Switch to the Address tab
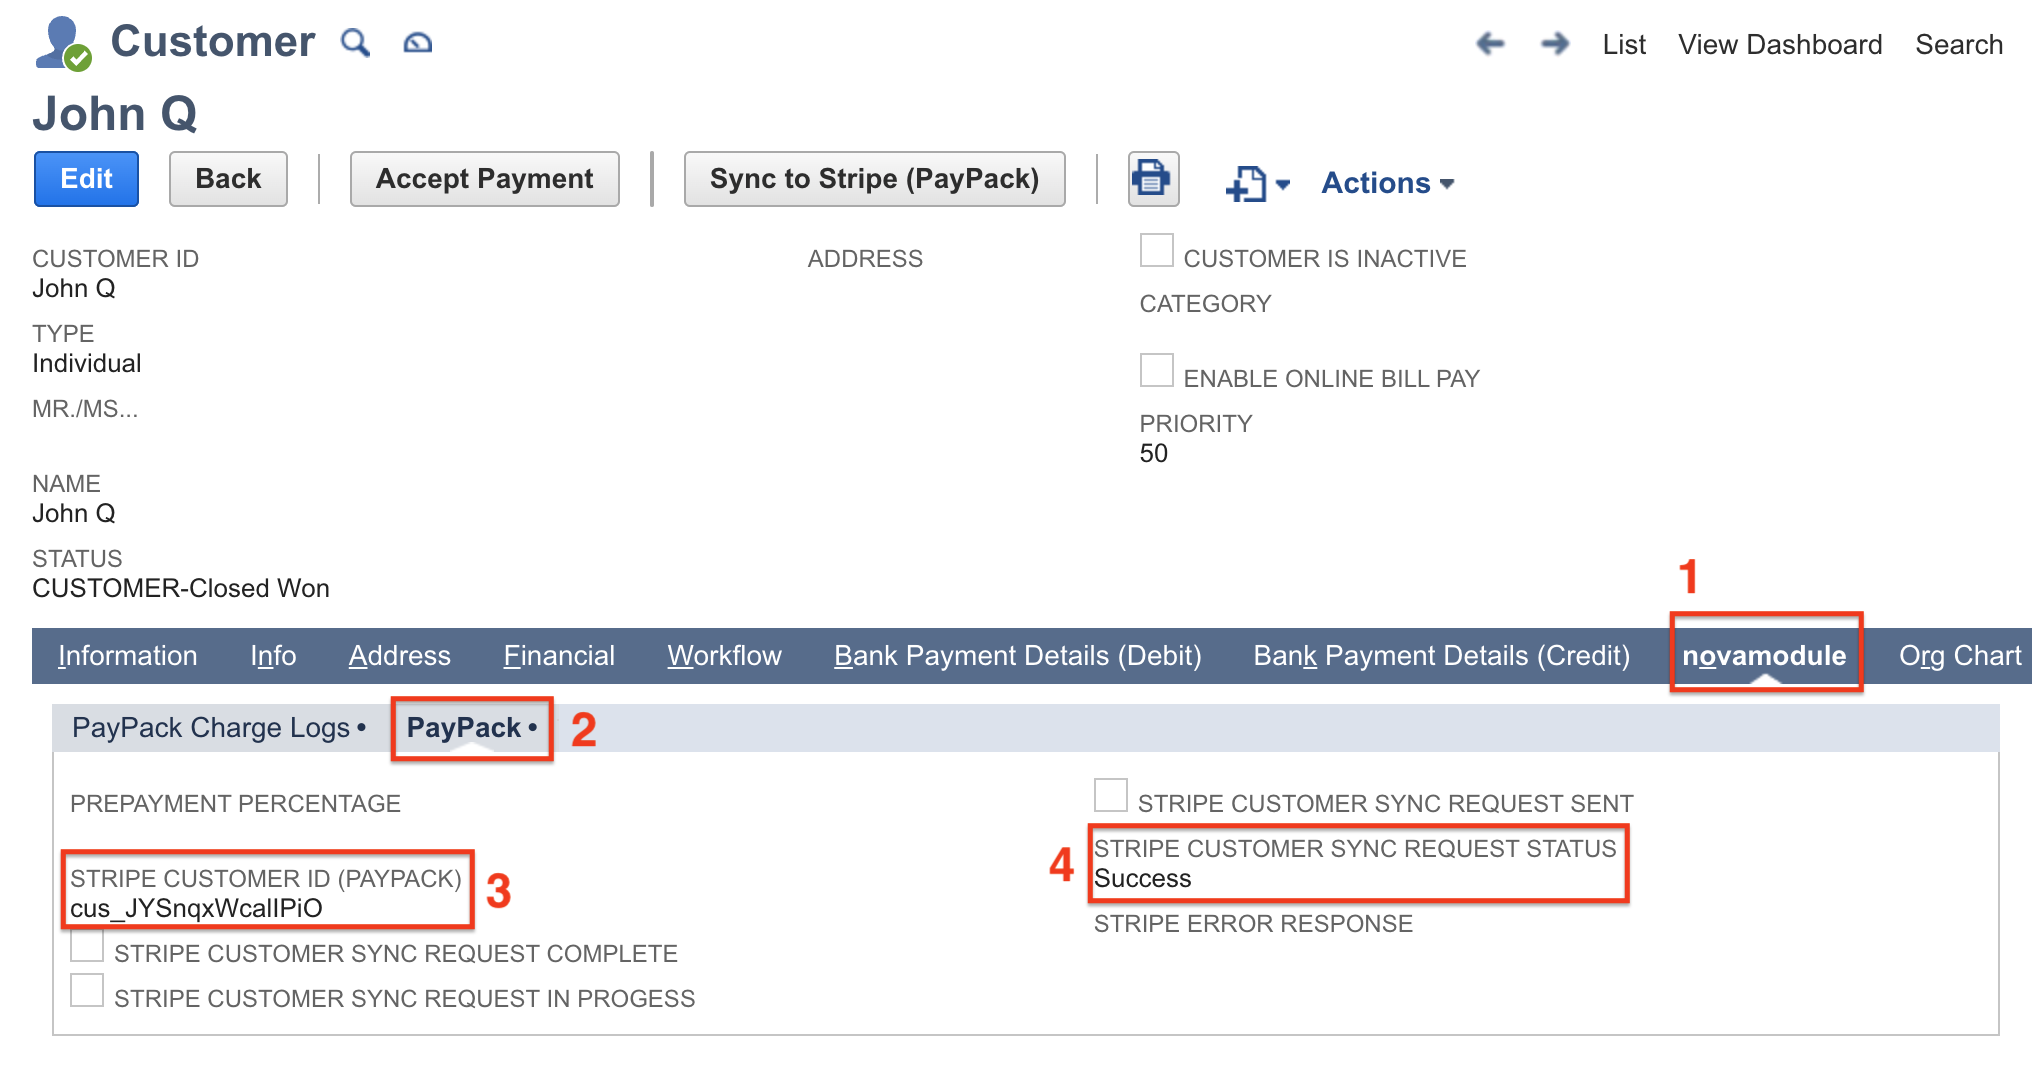The width and height of the screenshot is (2032, 1076). click(399, 656)
